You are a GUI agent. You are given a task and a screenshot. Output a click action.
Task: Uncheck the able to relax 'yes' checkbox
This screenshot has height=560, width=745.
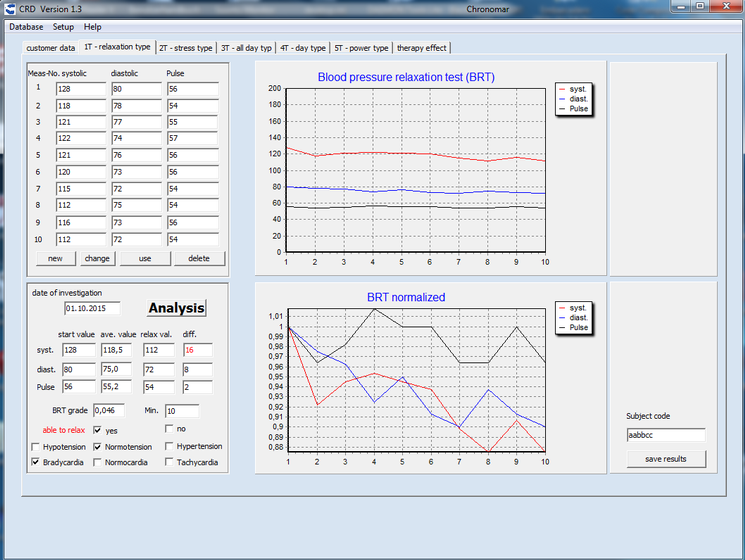point(98,430)
